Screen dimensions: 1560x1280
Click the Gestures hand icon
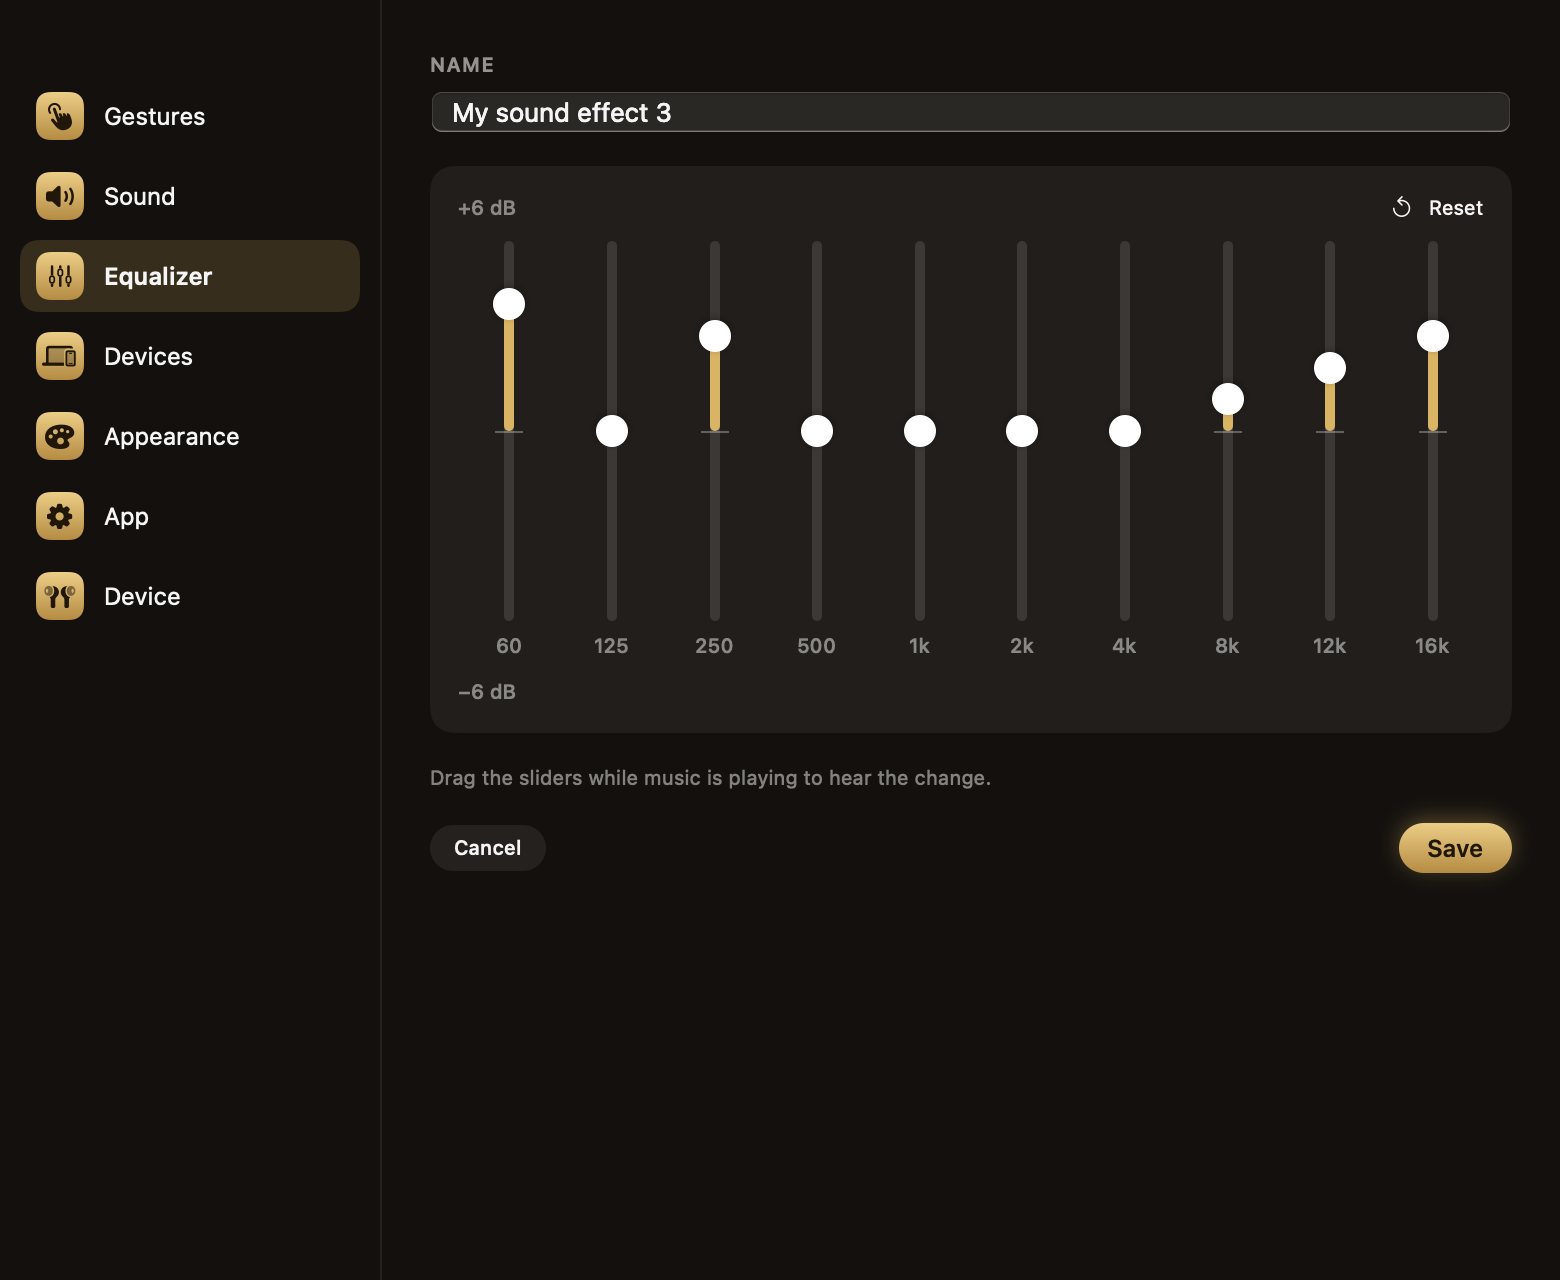[60, 116]
